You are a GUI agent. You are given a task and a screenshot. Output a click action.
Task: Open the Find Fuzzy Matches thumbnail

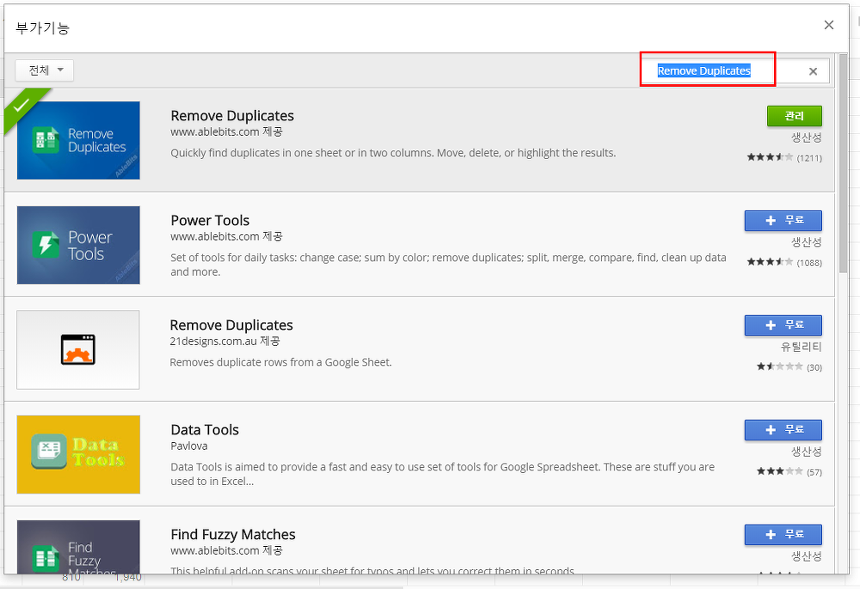tap(78, 547)
